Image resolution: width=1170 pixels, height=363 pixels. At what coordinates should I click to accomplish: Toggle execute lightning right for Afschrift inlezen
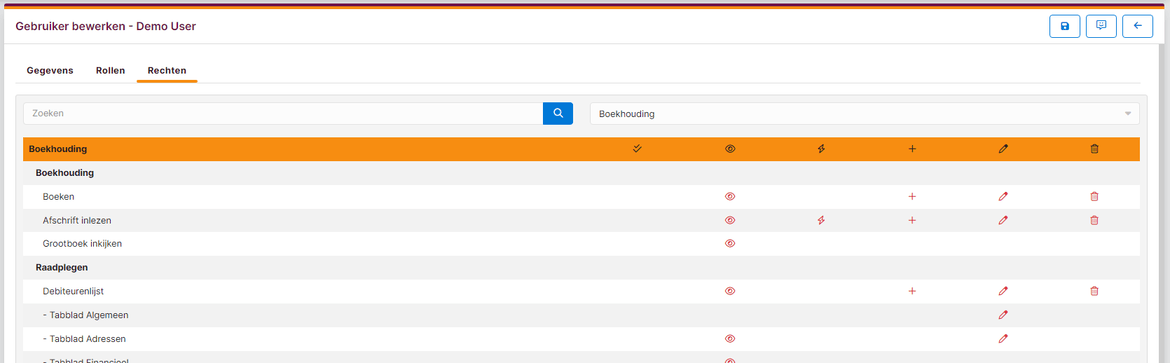click(x=821, y=220)
